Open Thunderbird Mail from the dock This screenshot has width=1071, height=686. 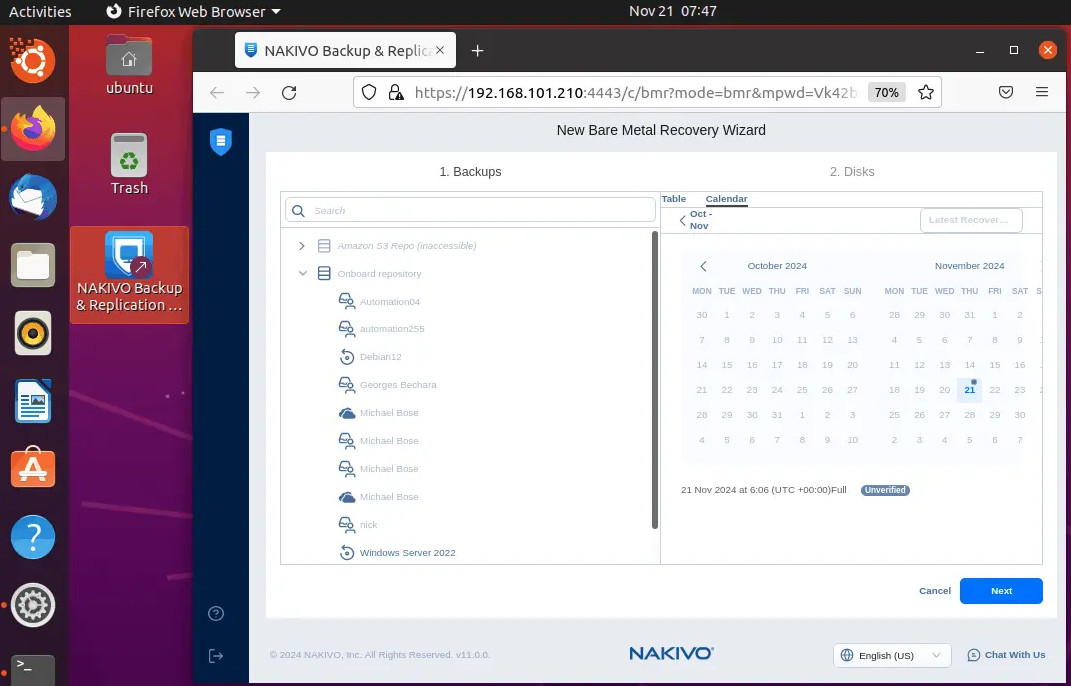[33, 197]
